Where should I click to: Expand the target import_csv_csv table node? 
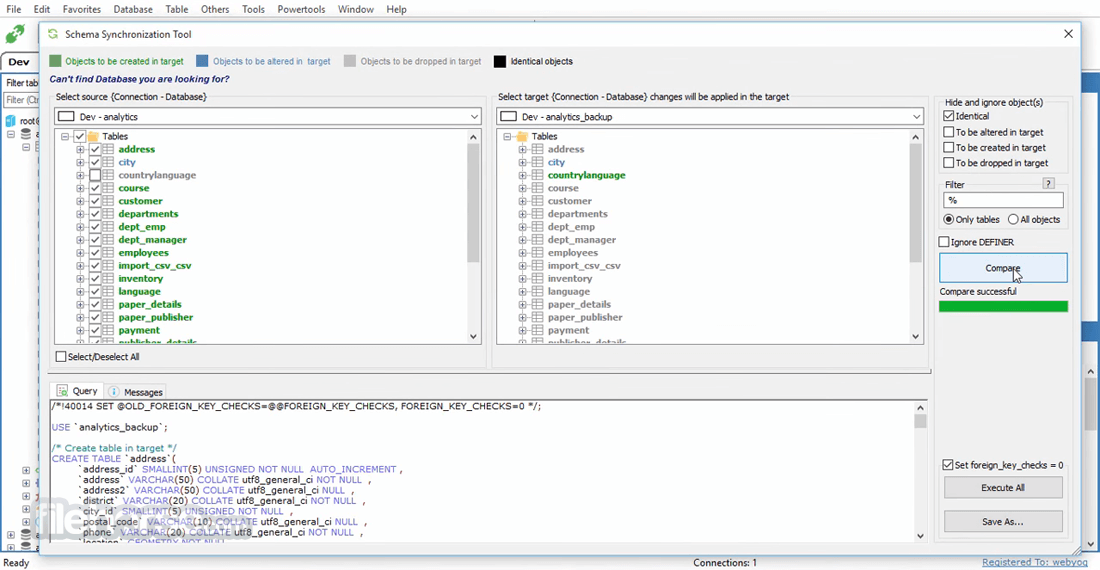click(522, 266)
